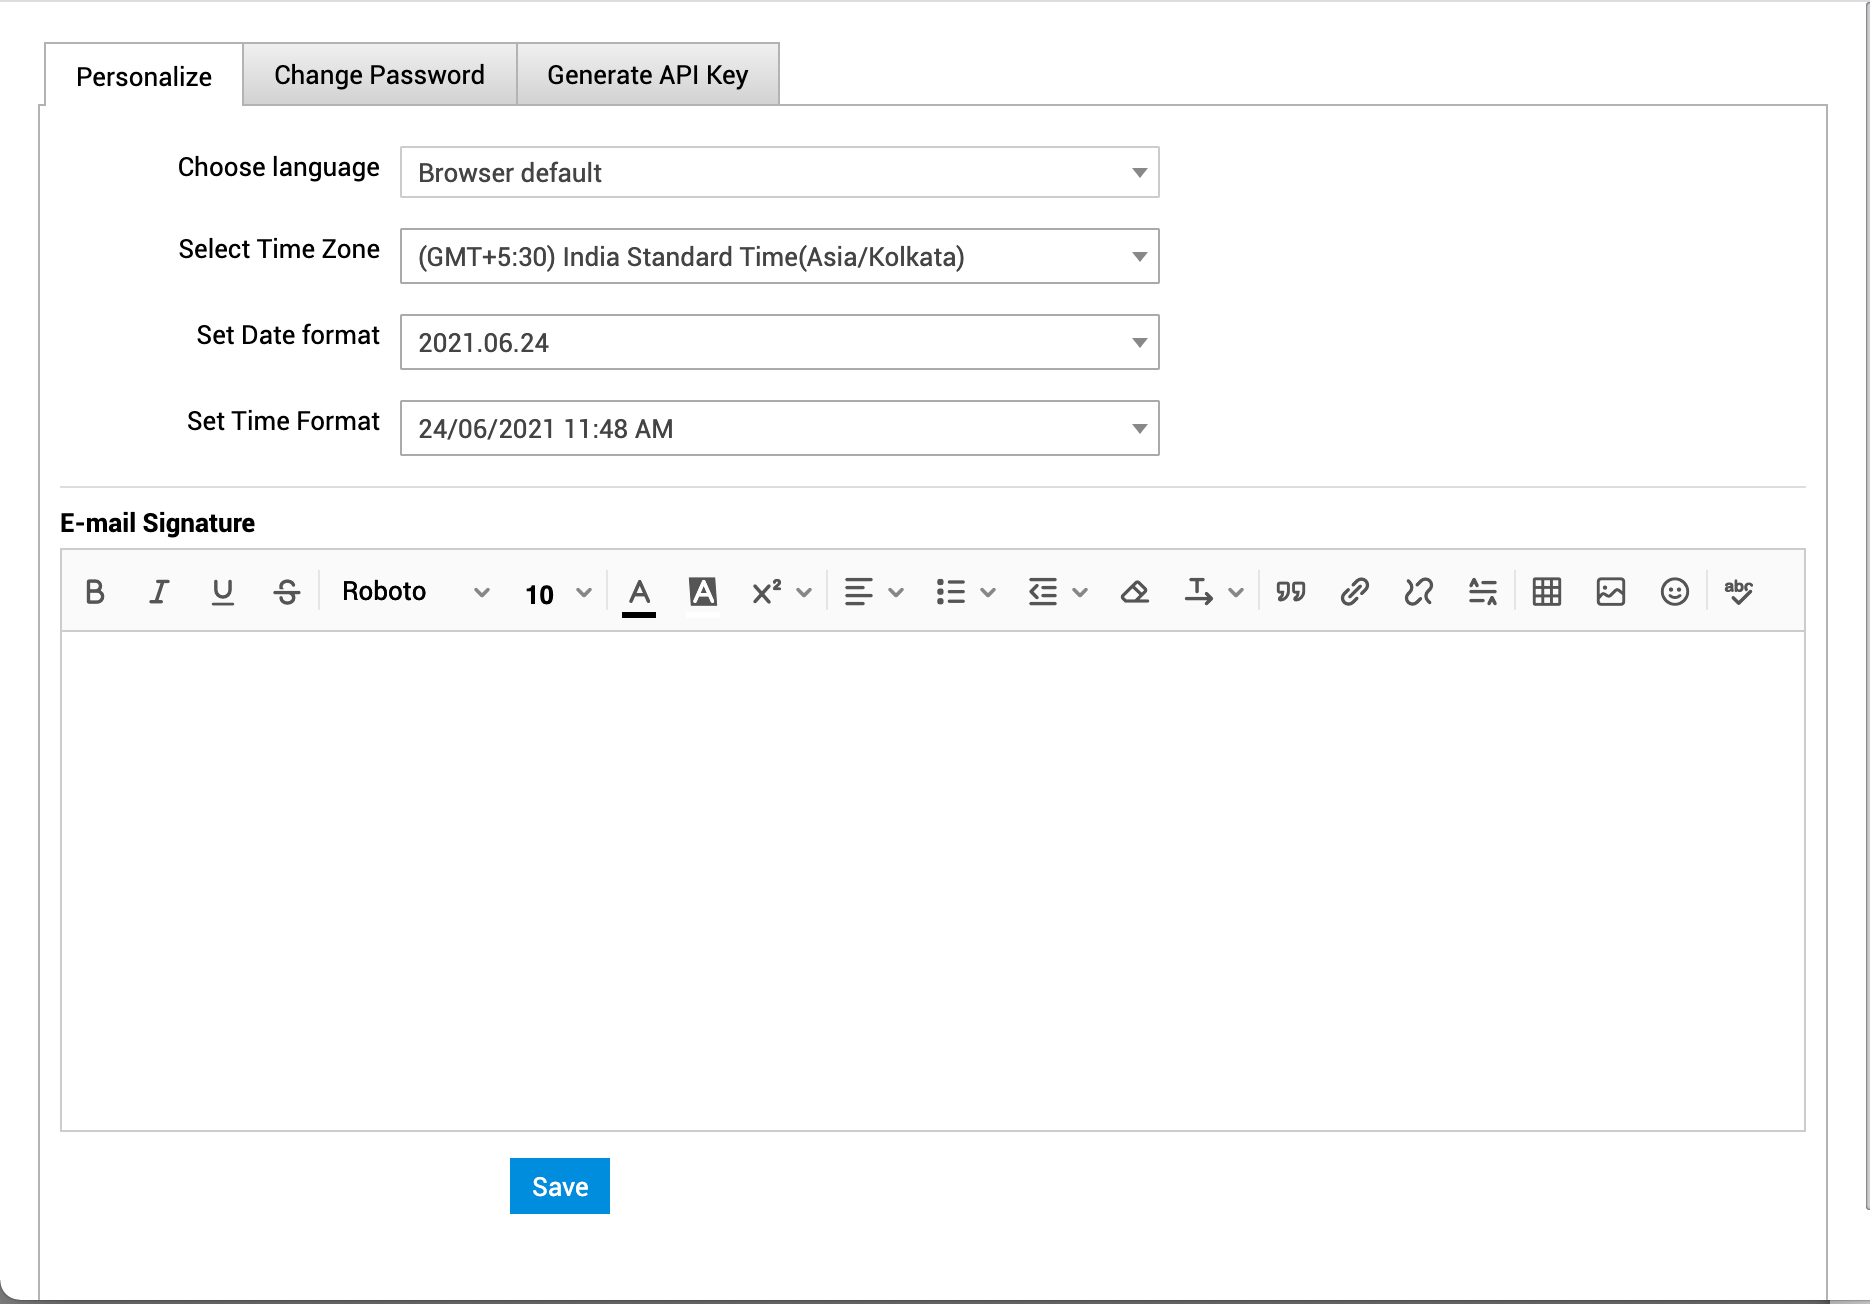Expand the Select Time Zone dropdown
Screen dimensions: 1870x1304
pyautogui.click(x=779, y=257)
